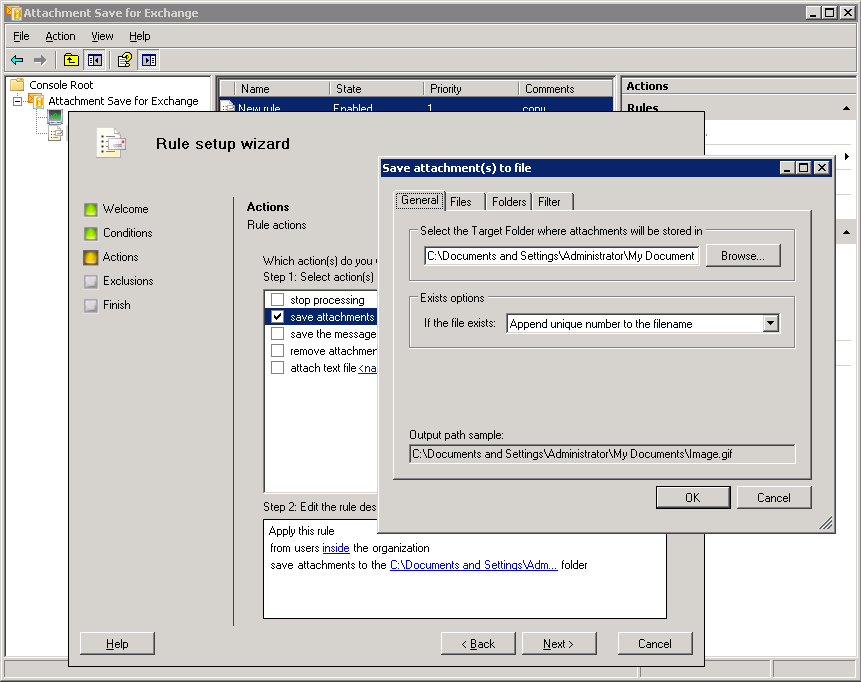861x682 pixels.
Task: Open the Action menu
Action: click(60, 36)
